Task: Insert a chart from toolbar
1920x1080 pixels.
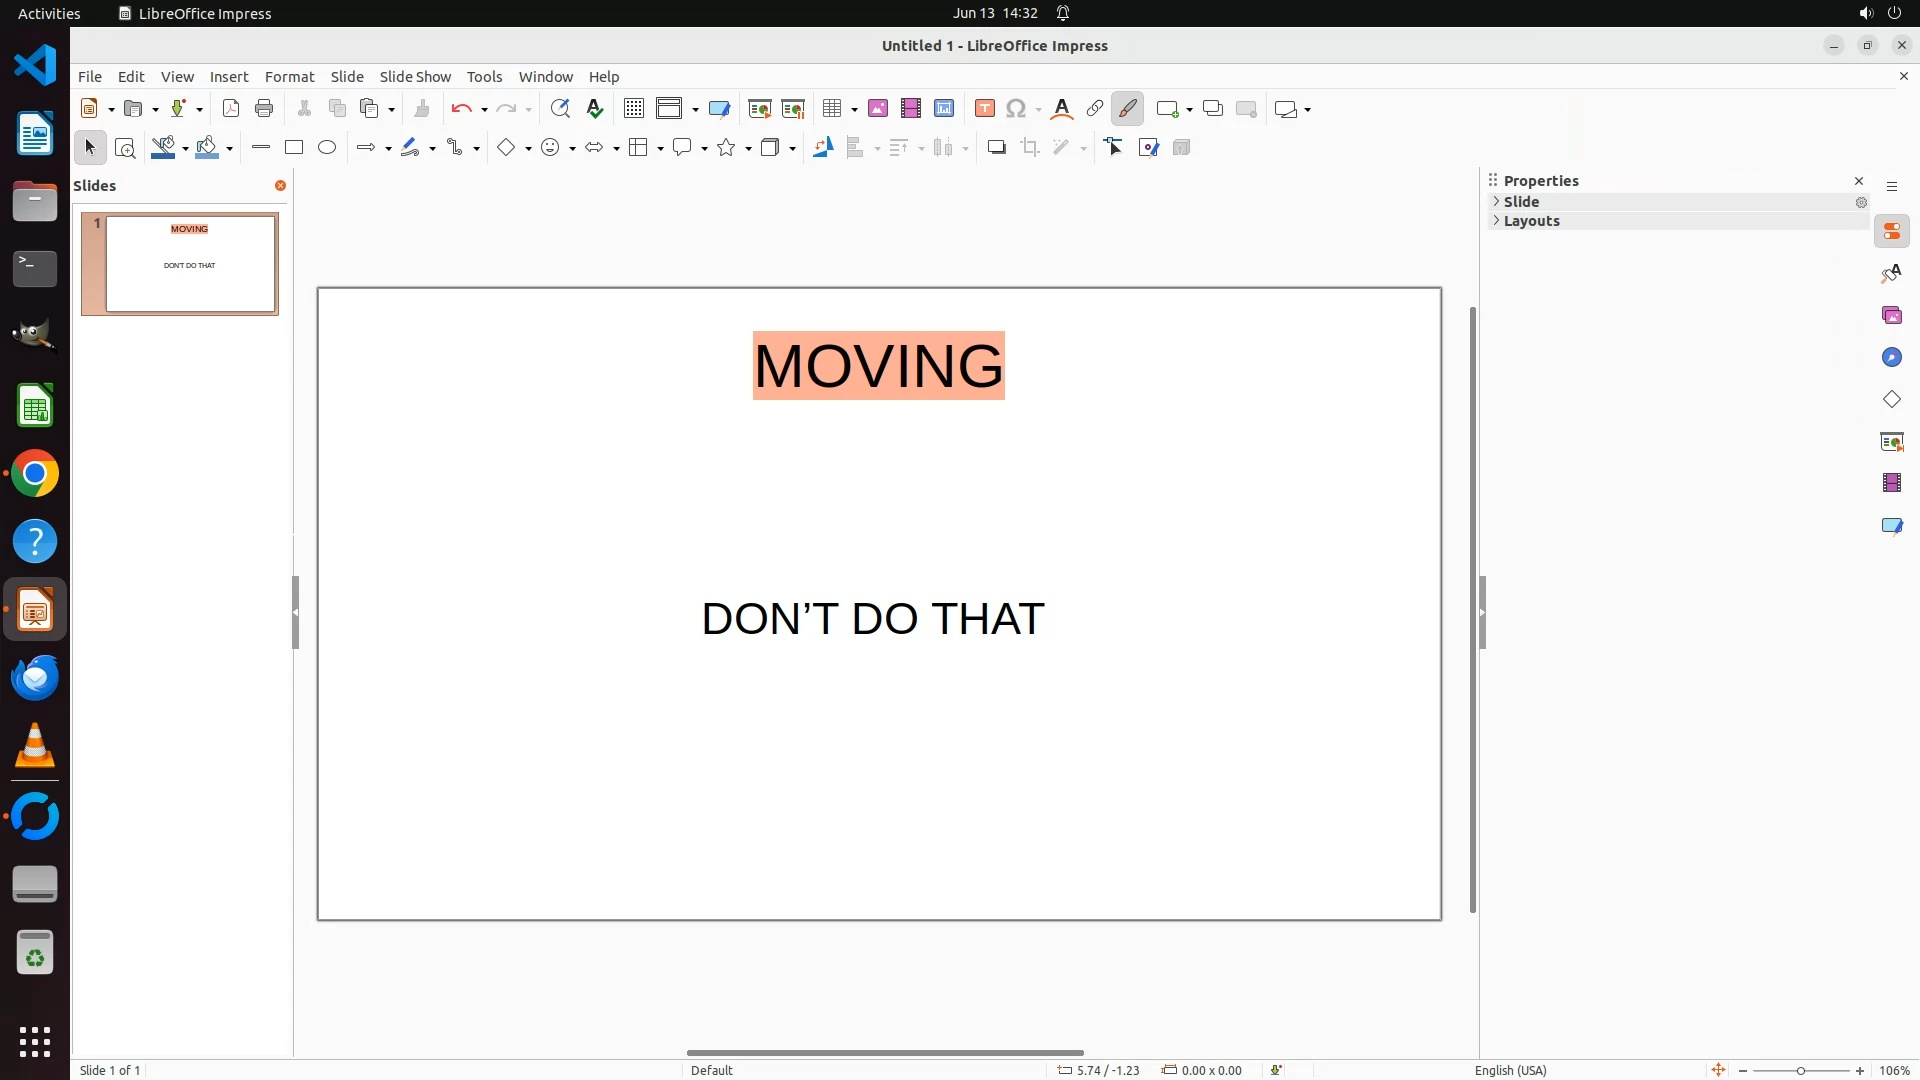Action: [944, 109]
